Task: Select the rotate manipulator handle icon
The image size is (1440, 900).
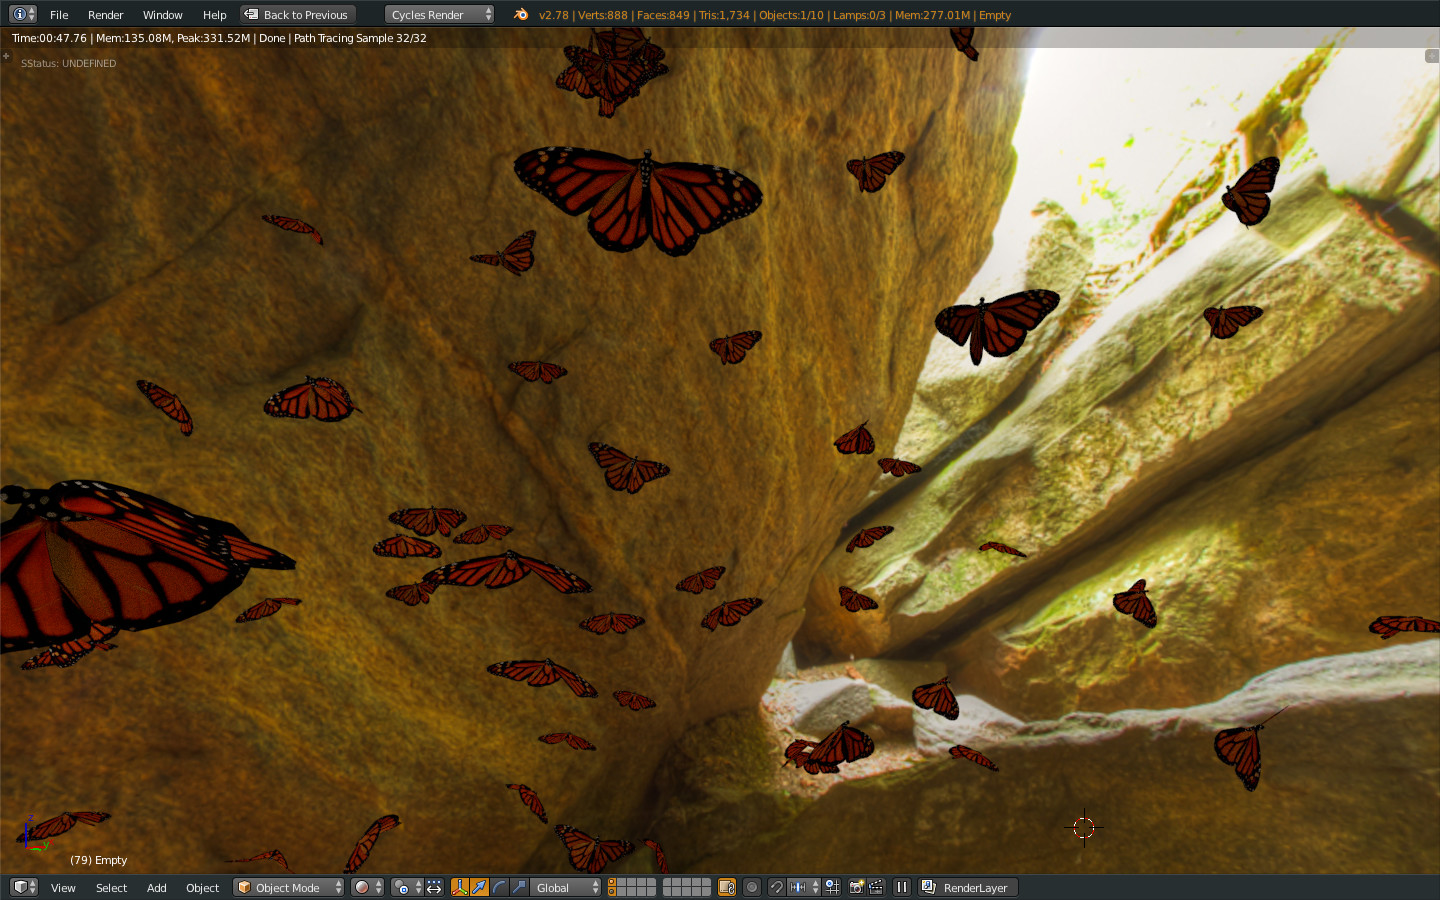Action: pyautogui.click(x=497, y=887)
